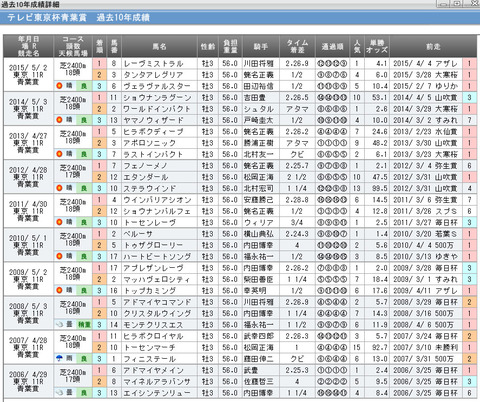480x402 pixels.
Task: Select horse name ヤマノウィザード
Action: coord(154,120)
